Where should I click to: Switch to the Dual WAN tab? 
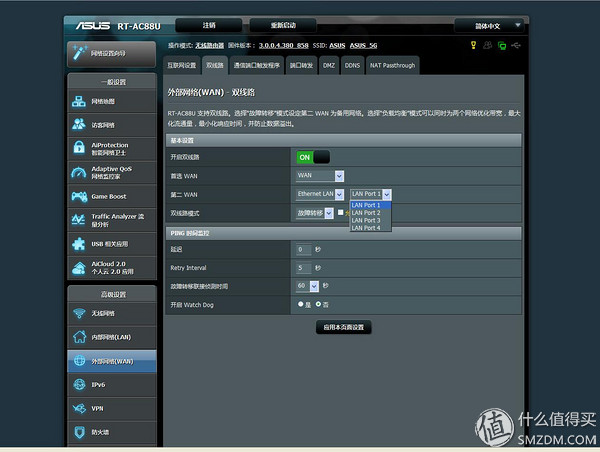point(215,65)
